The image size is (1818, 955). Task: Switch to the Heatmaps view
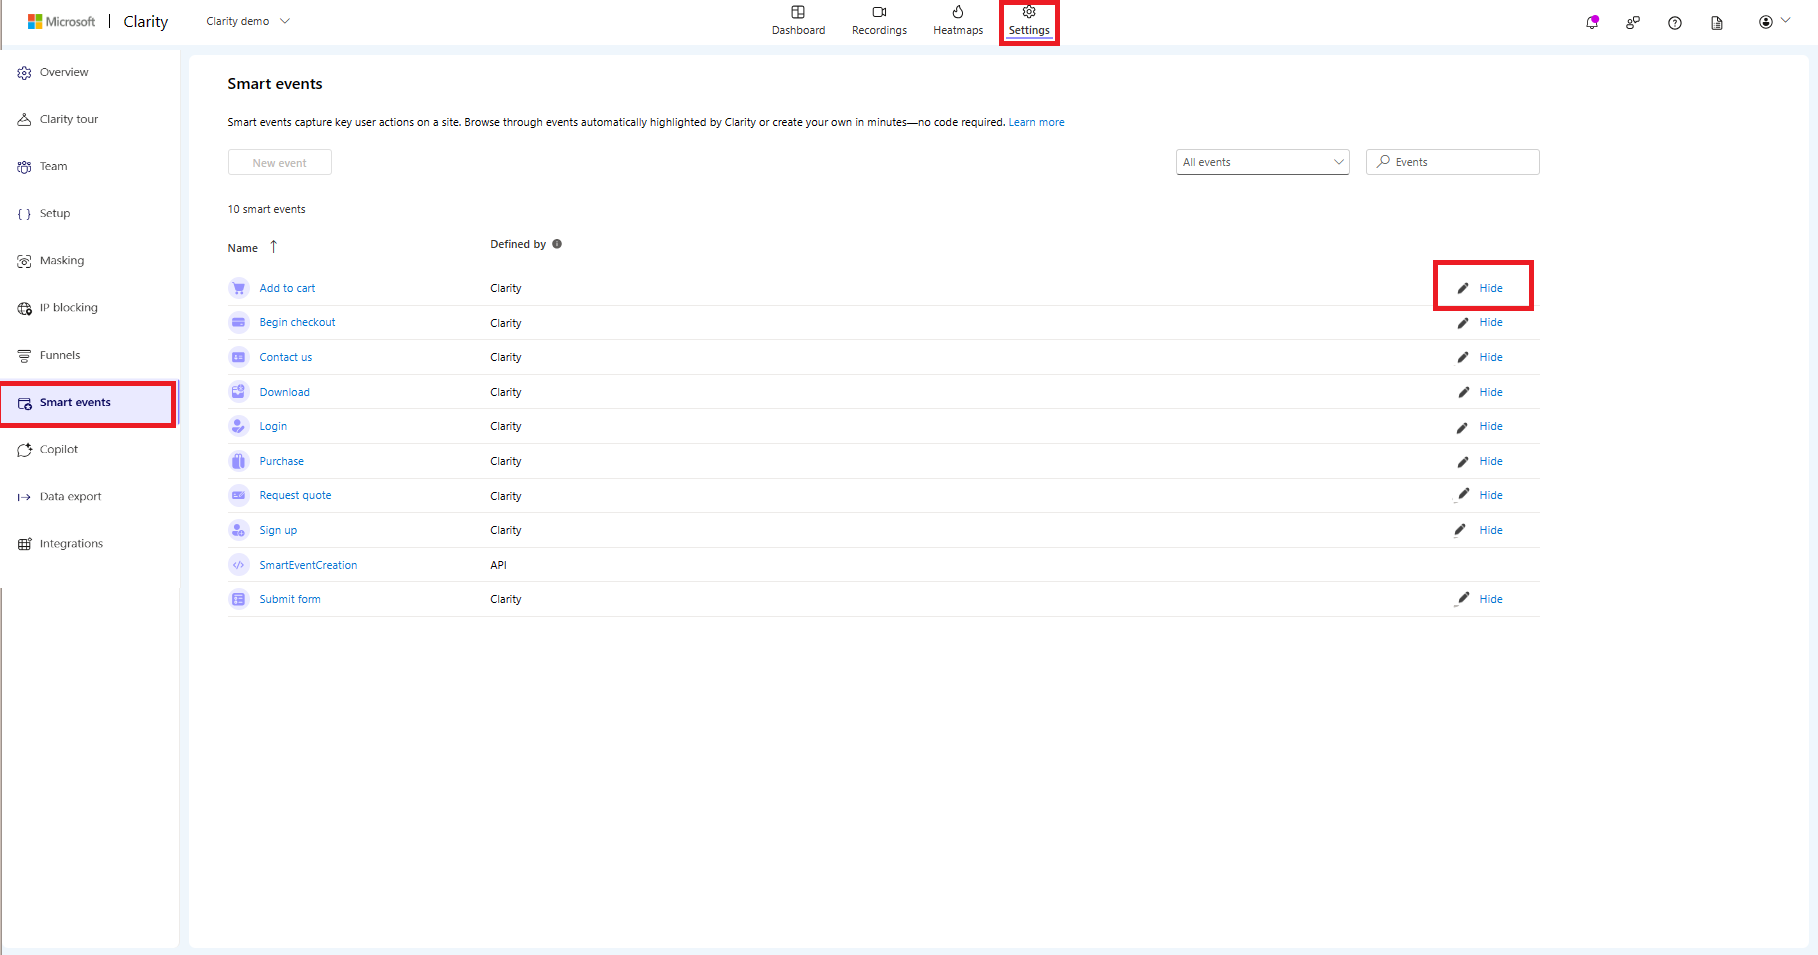[x=957, y=20]
